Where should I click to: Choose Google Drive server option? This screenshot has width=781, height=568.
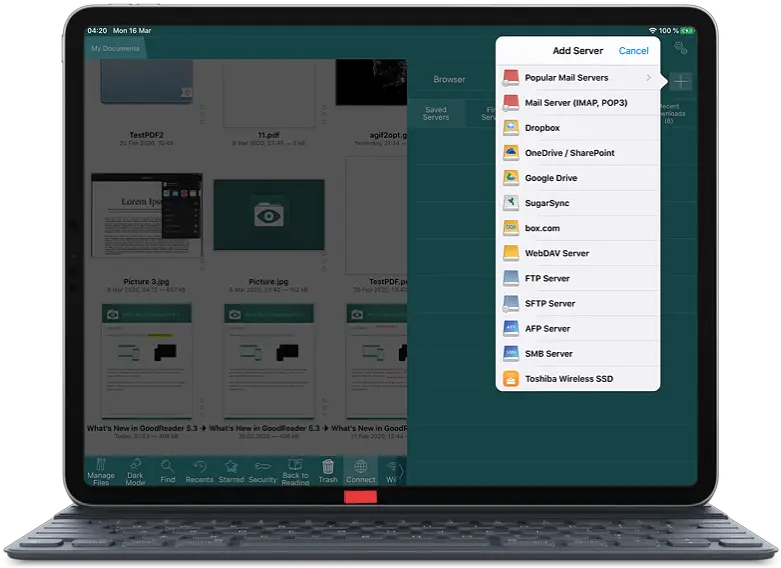[578, 178]
